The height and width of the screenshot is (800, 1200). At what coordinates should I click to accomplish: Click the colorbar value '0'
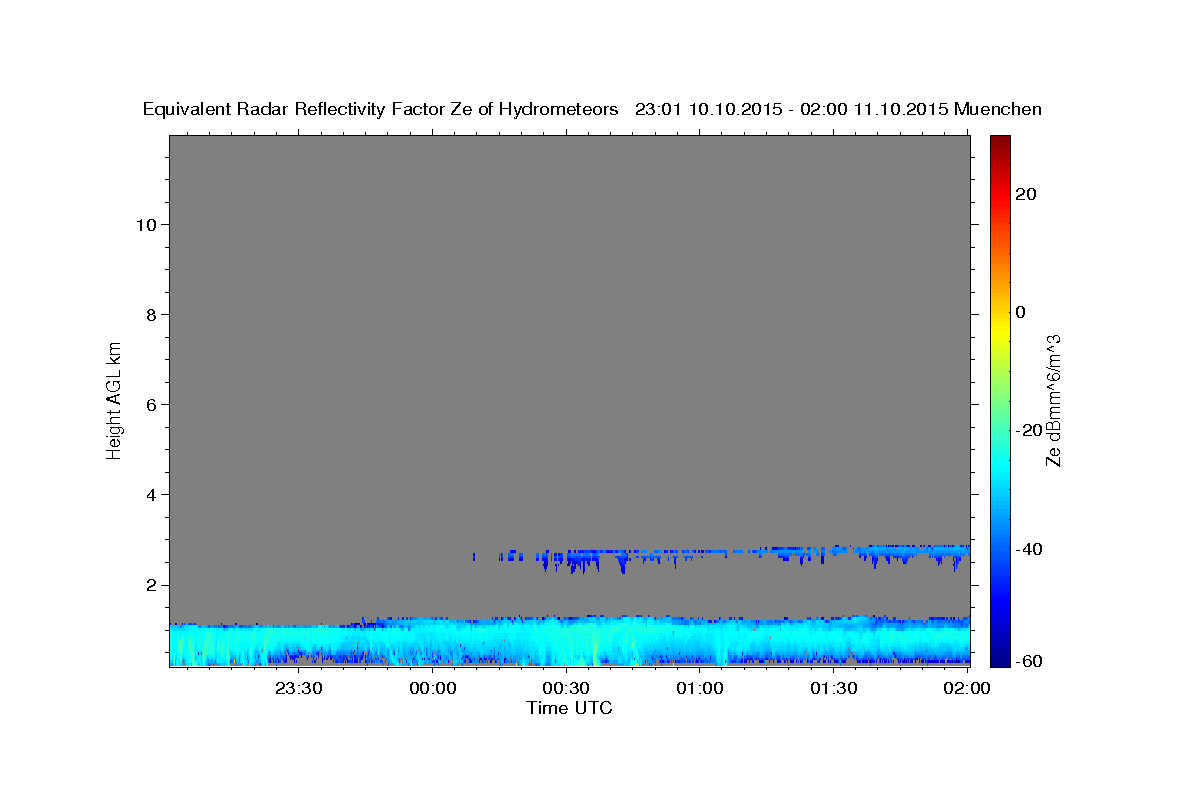1021,312
